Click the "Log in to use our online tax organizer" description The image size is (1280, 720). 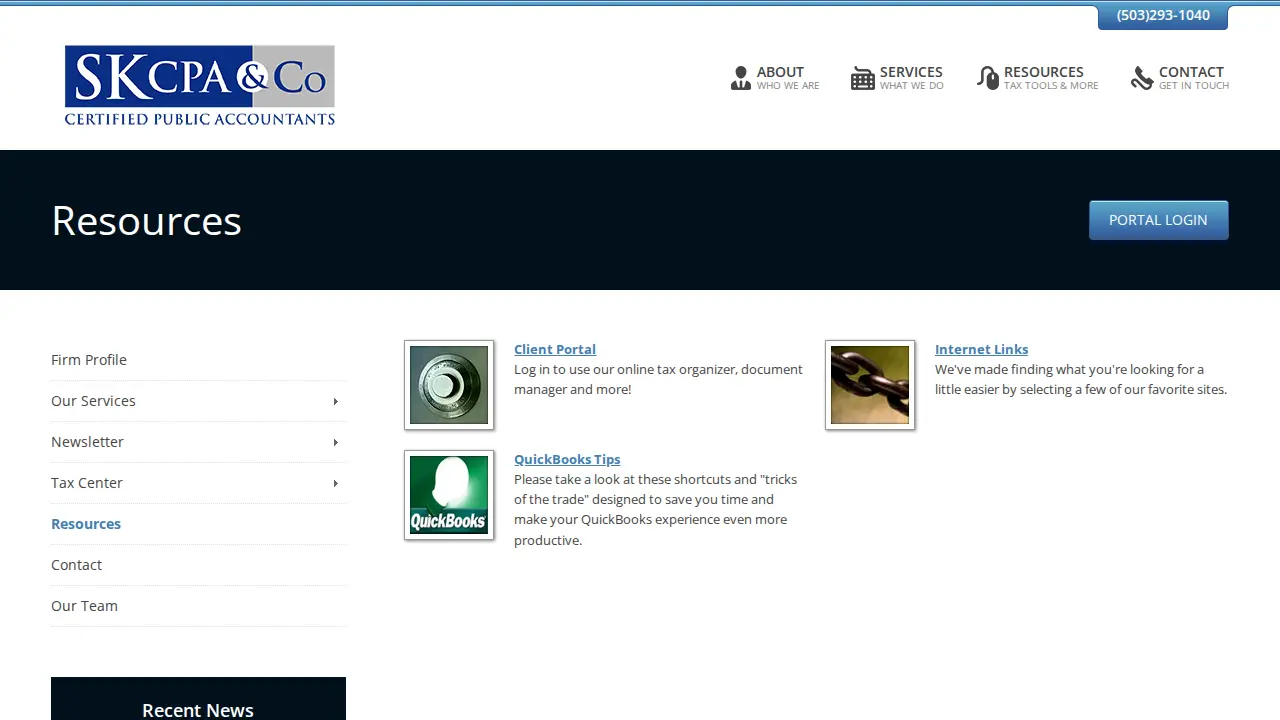tap(658, 379)
